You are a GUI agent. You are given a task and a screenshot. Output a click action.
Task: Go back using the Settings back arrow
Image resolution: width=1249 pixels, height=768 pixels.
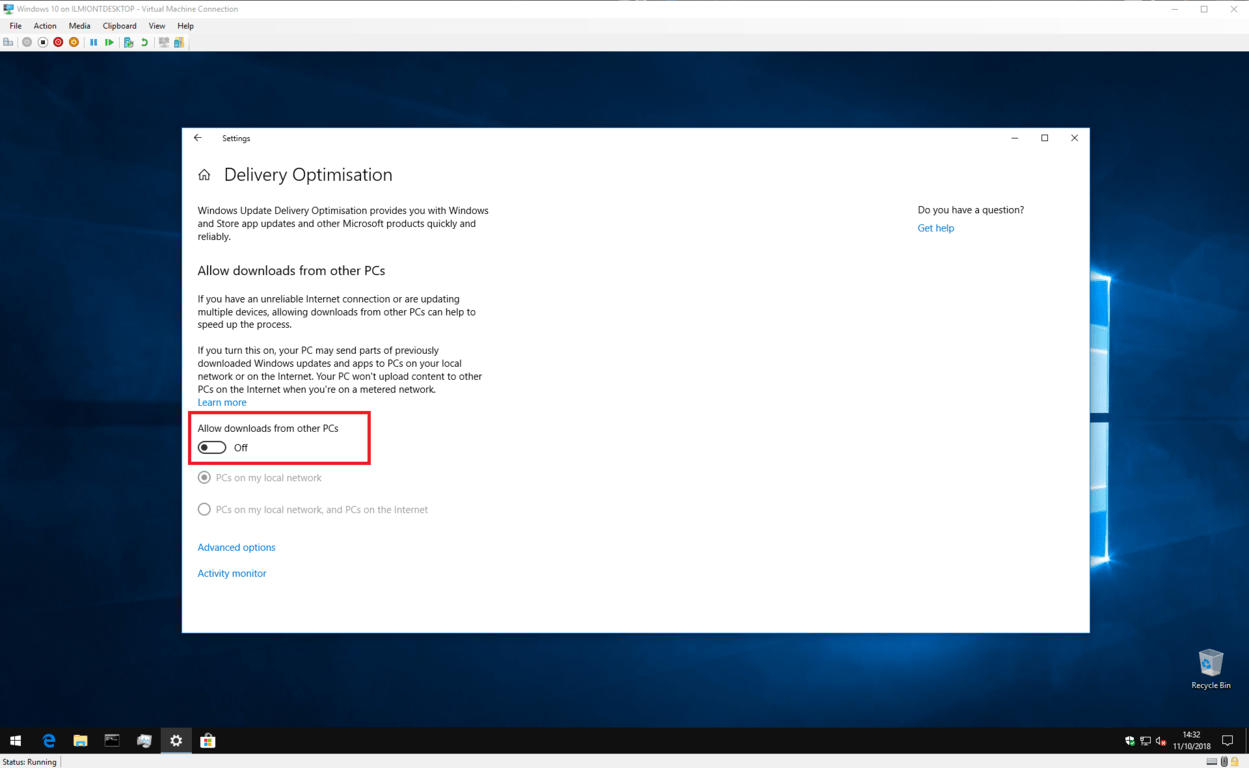198,138
